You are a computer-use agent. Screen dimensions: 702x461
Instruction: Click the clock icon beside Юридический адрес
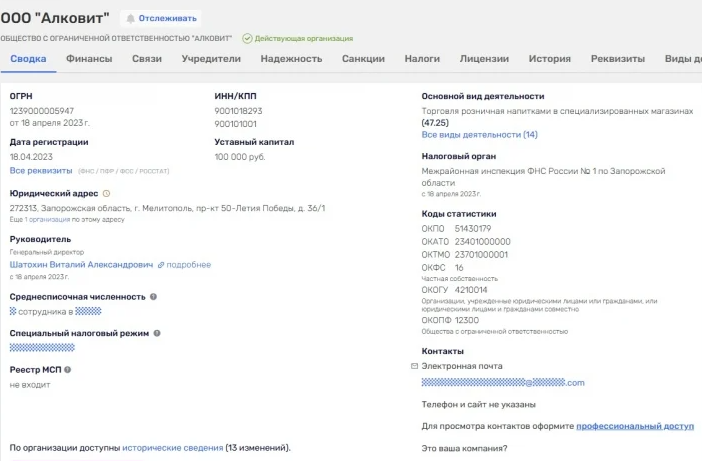[106, 193]
